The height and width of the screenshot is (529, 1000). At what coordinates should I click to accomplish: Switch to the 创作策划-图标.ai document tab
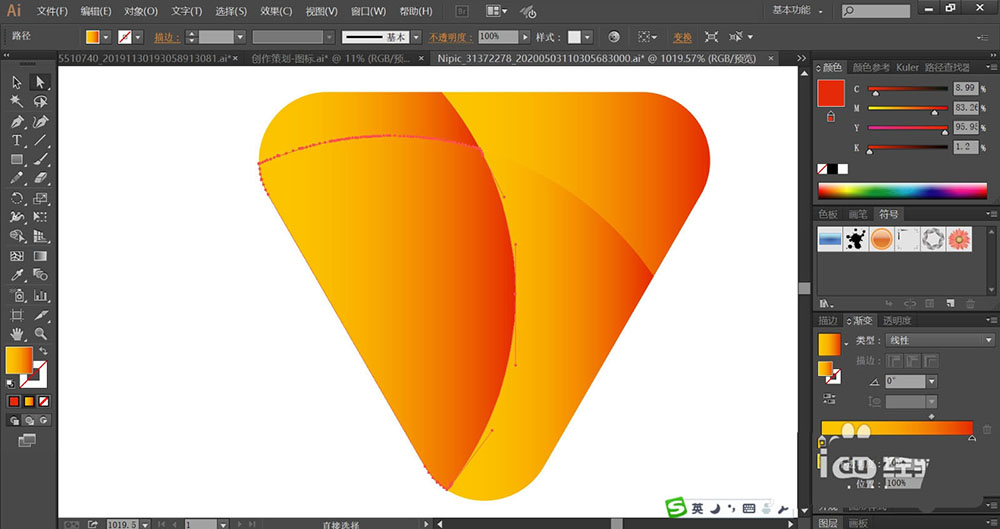point(332,59)
